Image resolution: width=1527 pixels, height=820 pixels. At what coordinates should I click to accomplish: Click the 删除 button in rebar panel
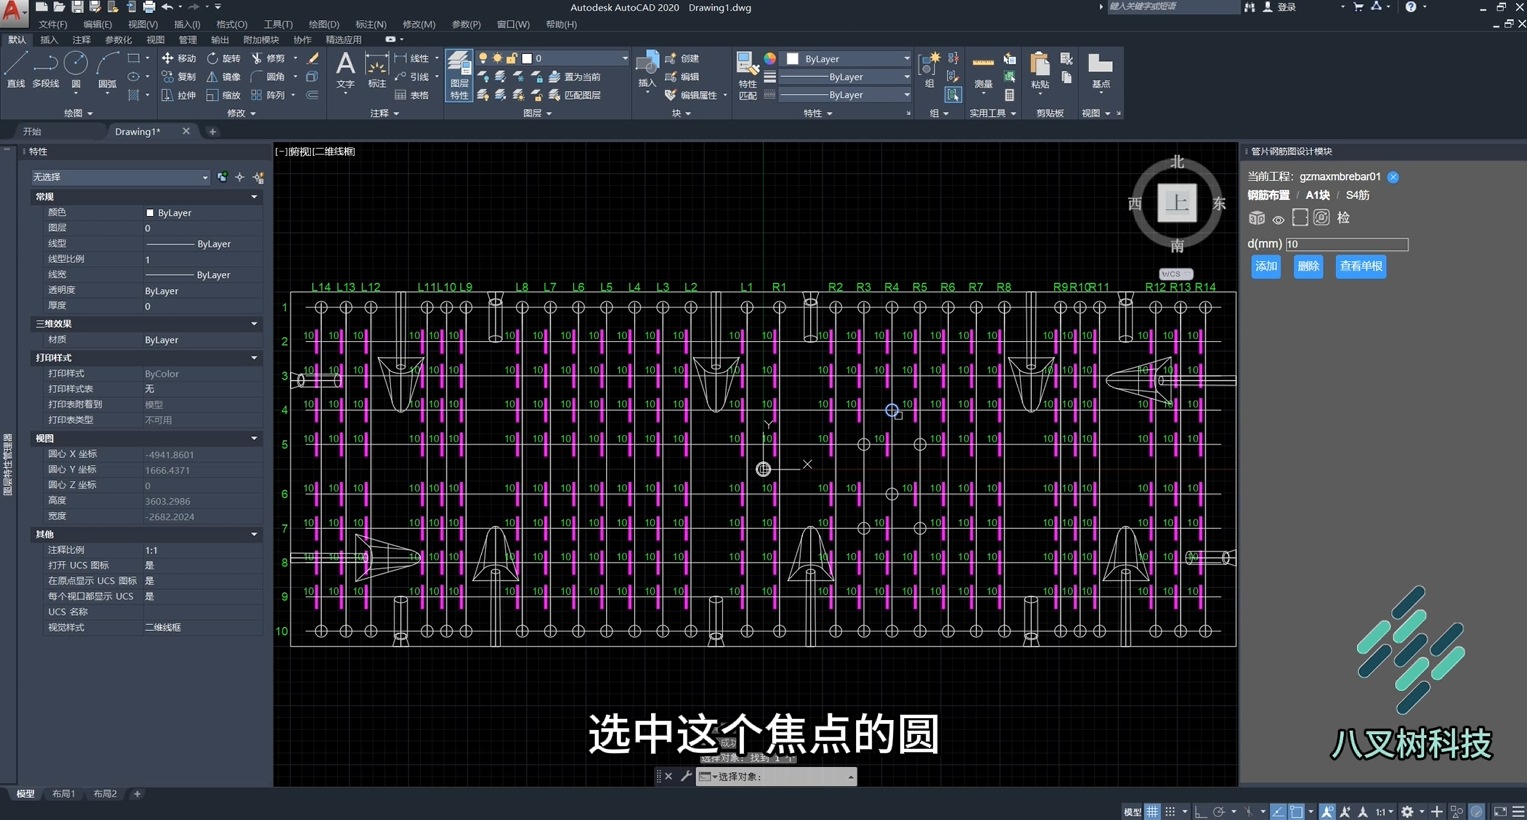[x=1308, y=267]
